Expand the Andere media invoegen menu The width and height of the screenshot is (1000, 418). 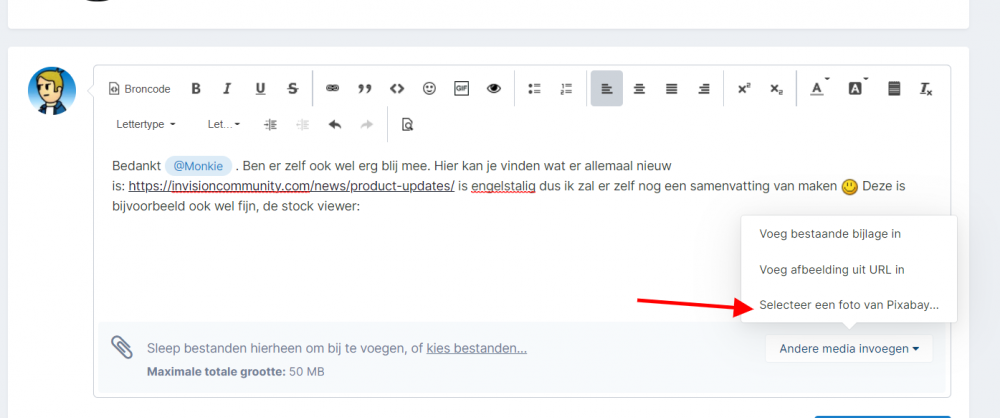849,349
